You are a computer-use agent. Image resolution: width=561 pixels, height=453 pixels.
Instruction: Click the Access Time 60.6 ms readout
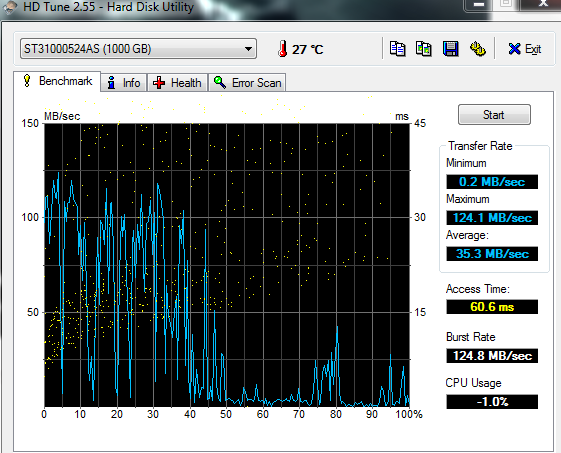tap(492, 307)
